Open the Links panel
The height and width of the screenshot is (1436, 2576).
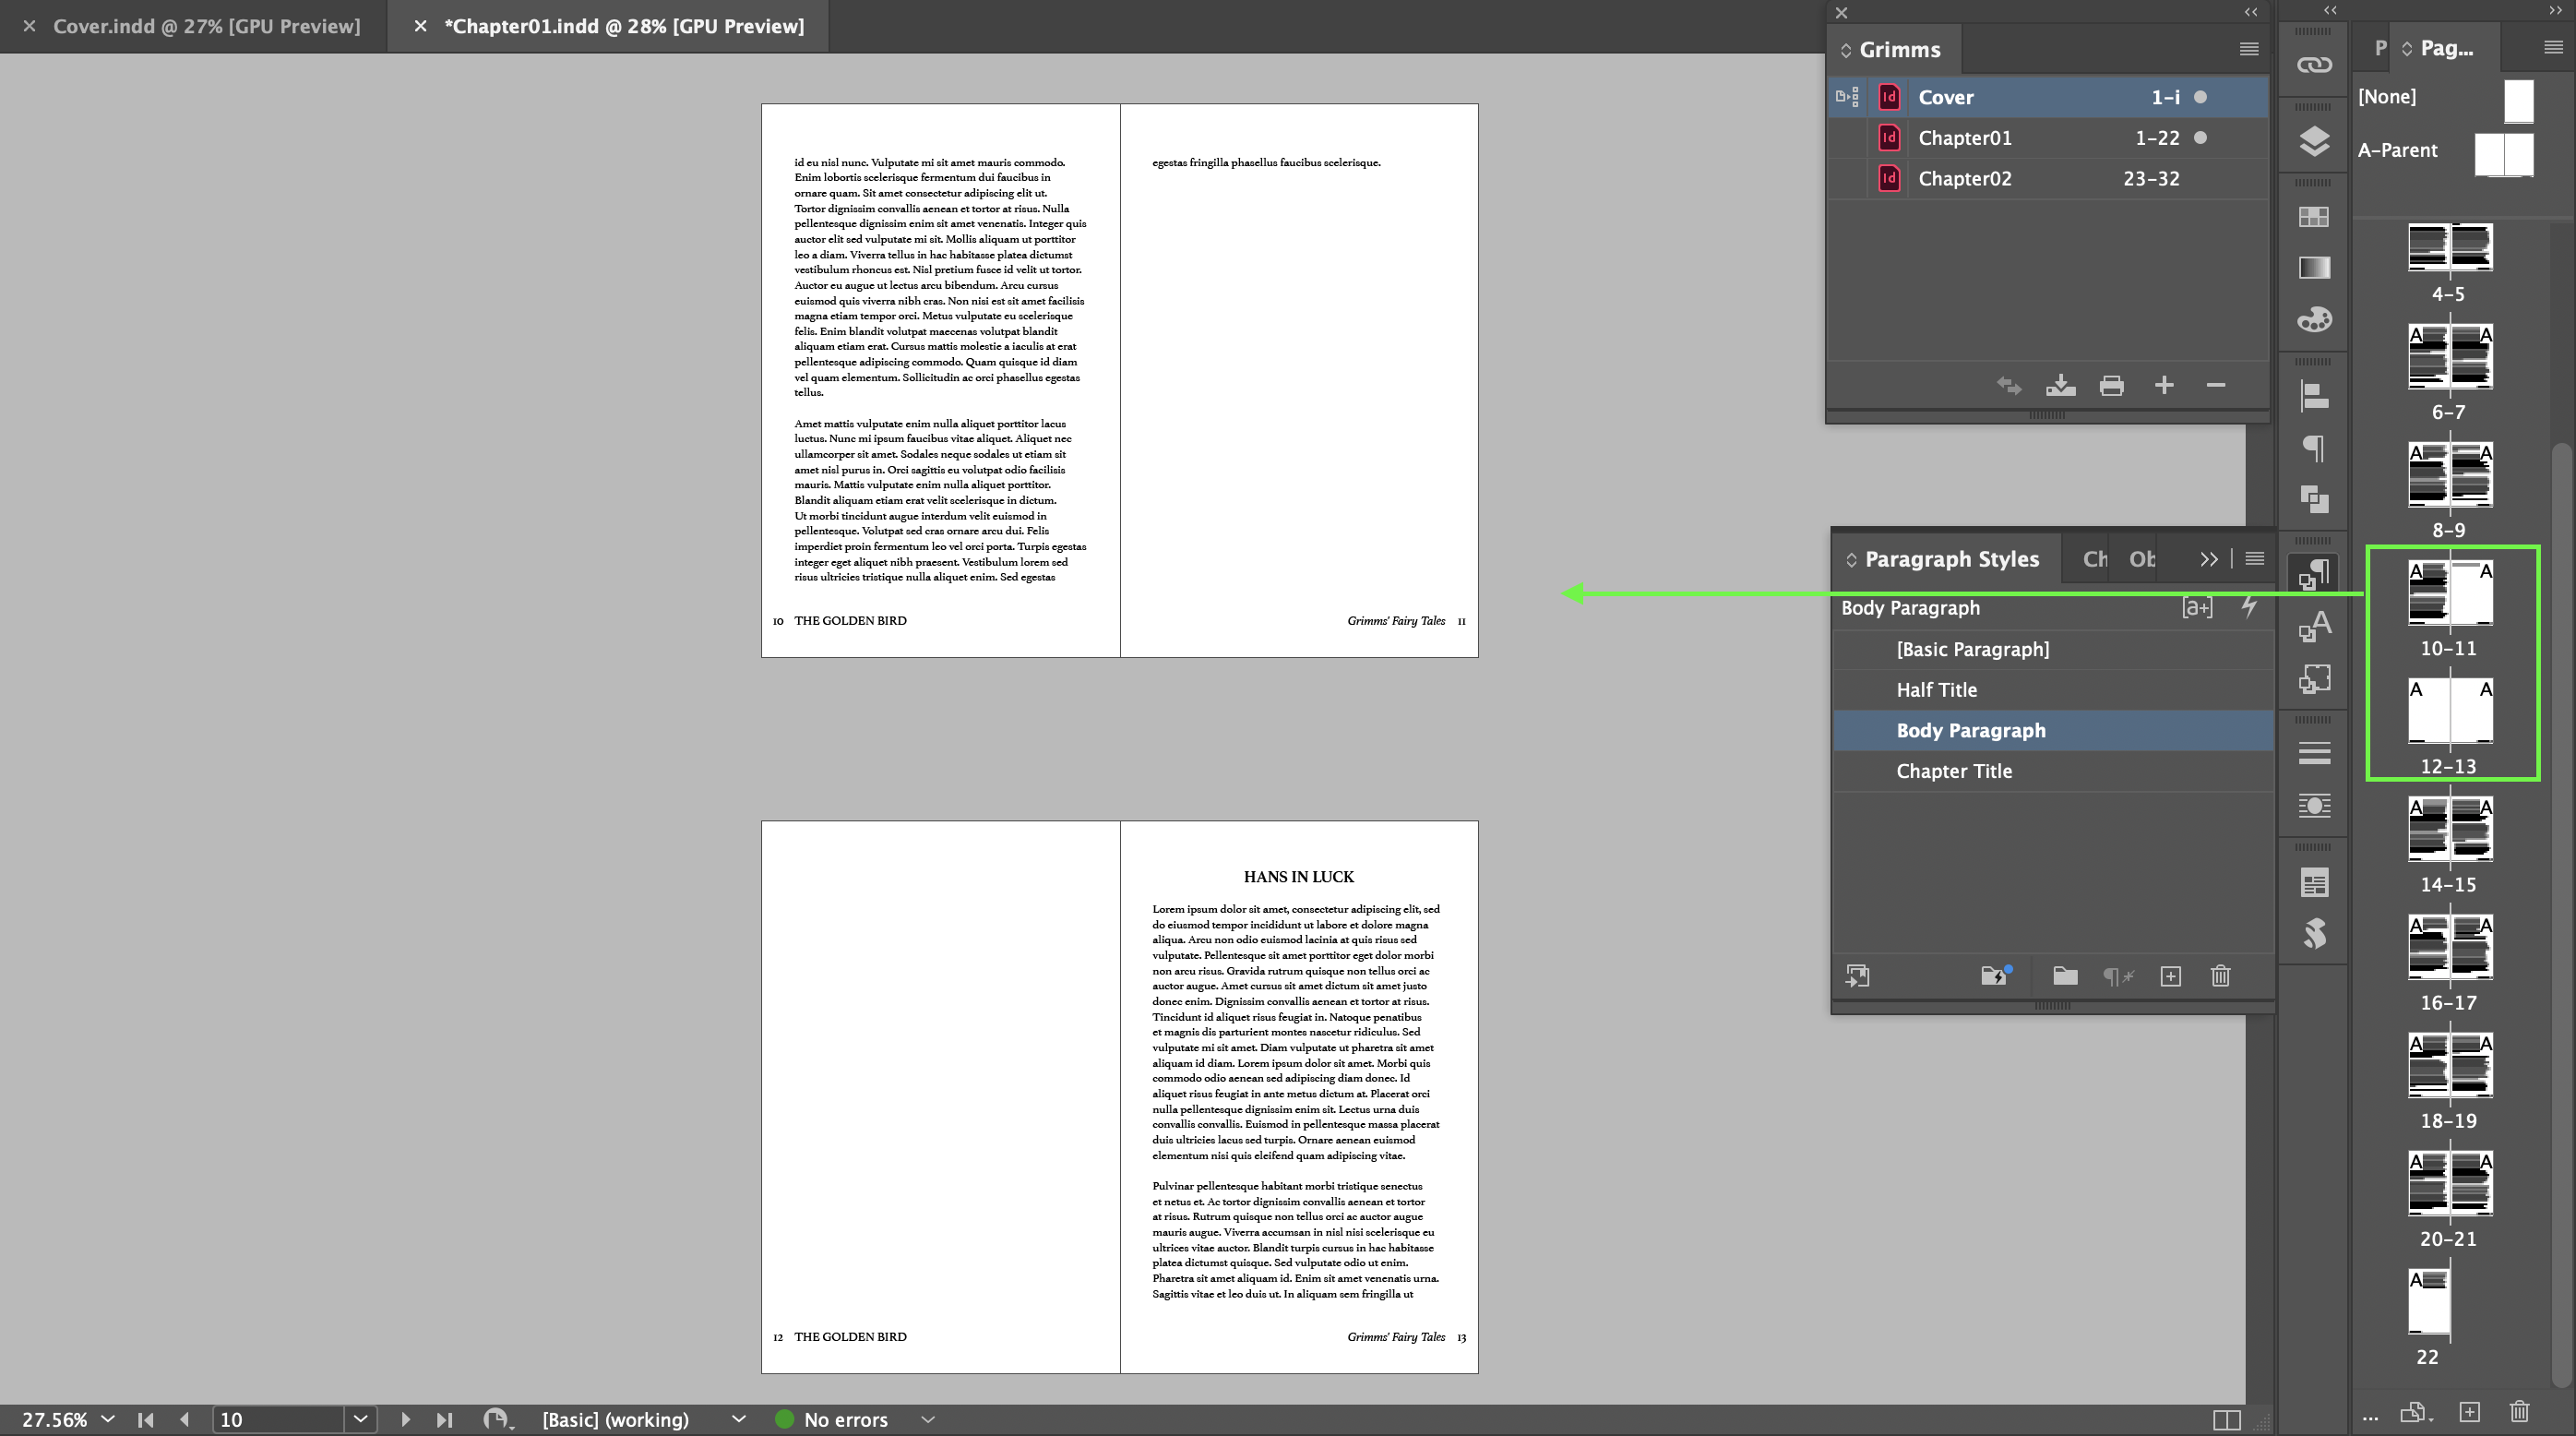2313,63
